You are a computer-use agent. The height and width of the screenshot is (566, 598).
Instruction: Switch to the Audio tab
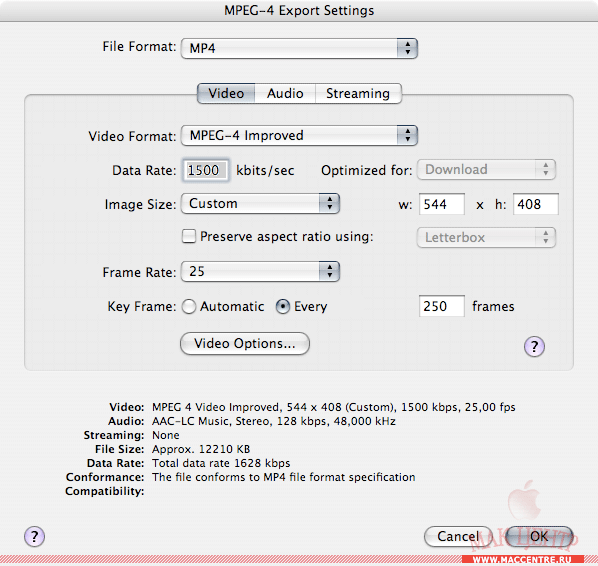click(285, 93)
